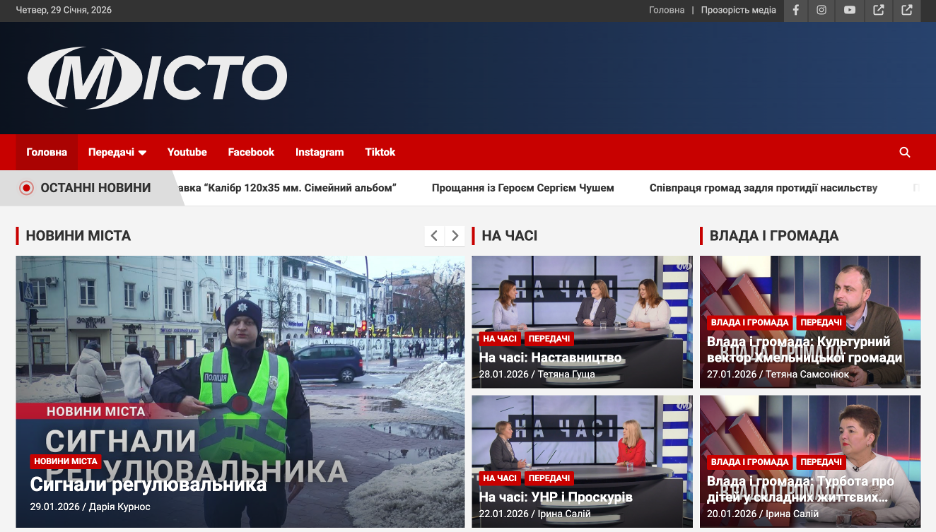Open author link Тетяна Самсонюк
The image size is (936, 532).
click(x=807, y=374)
